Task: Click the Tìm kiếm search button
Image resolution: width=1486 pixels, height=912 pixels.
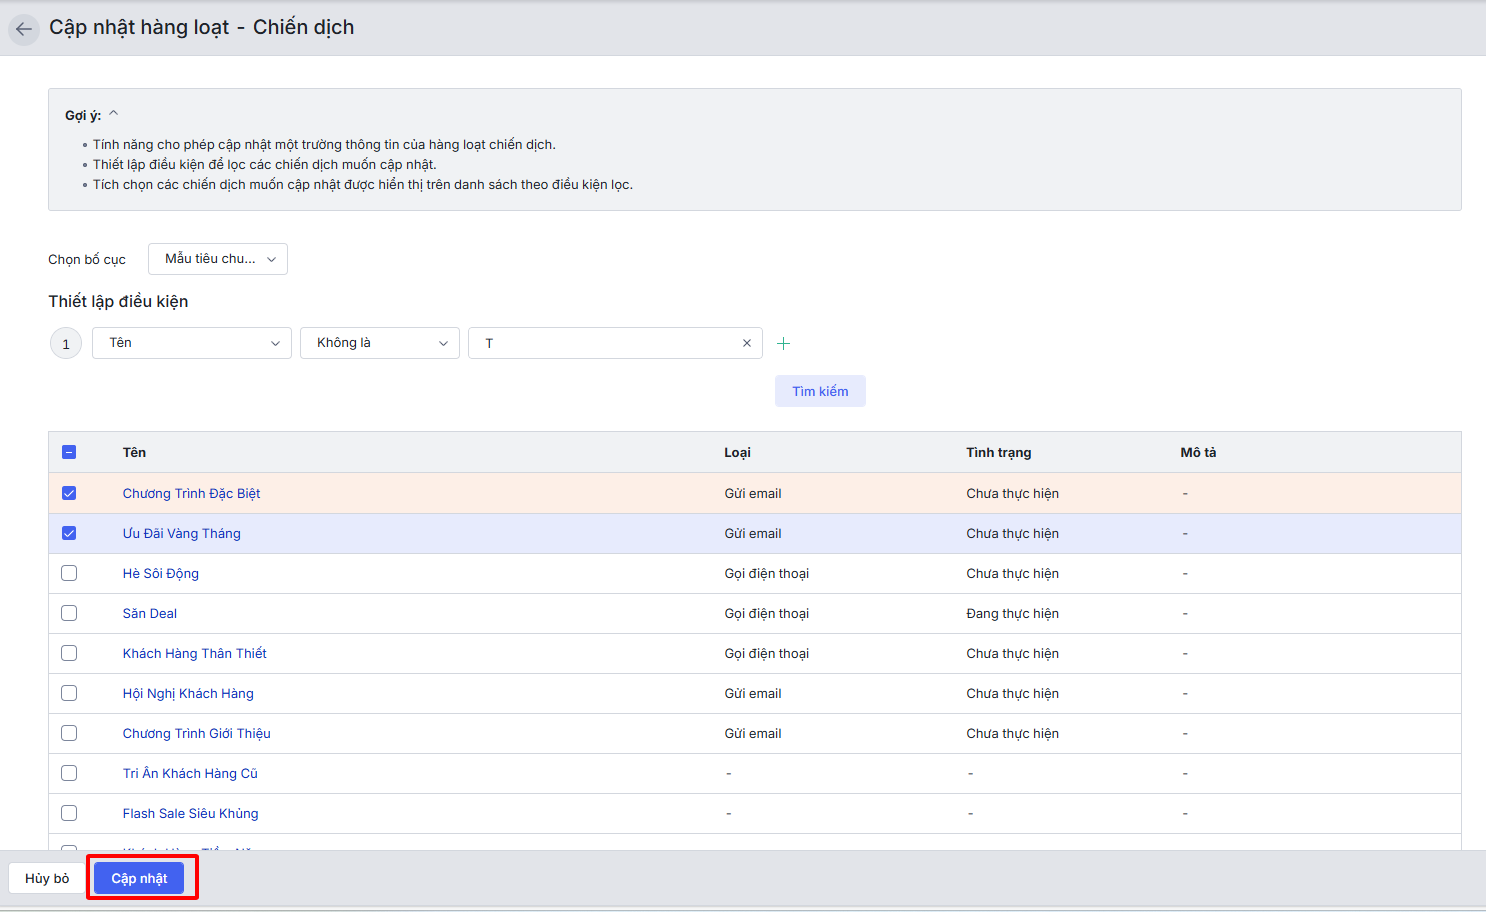Action: click(x=820, y=391)
